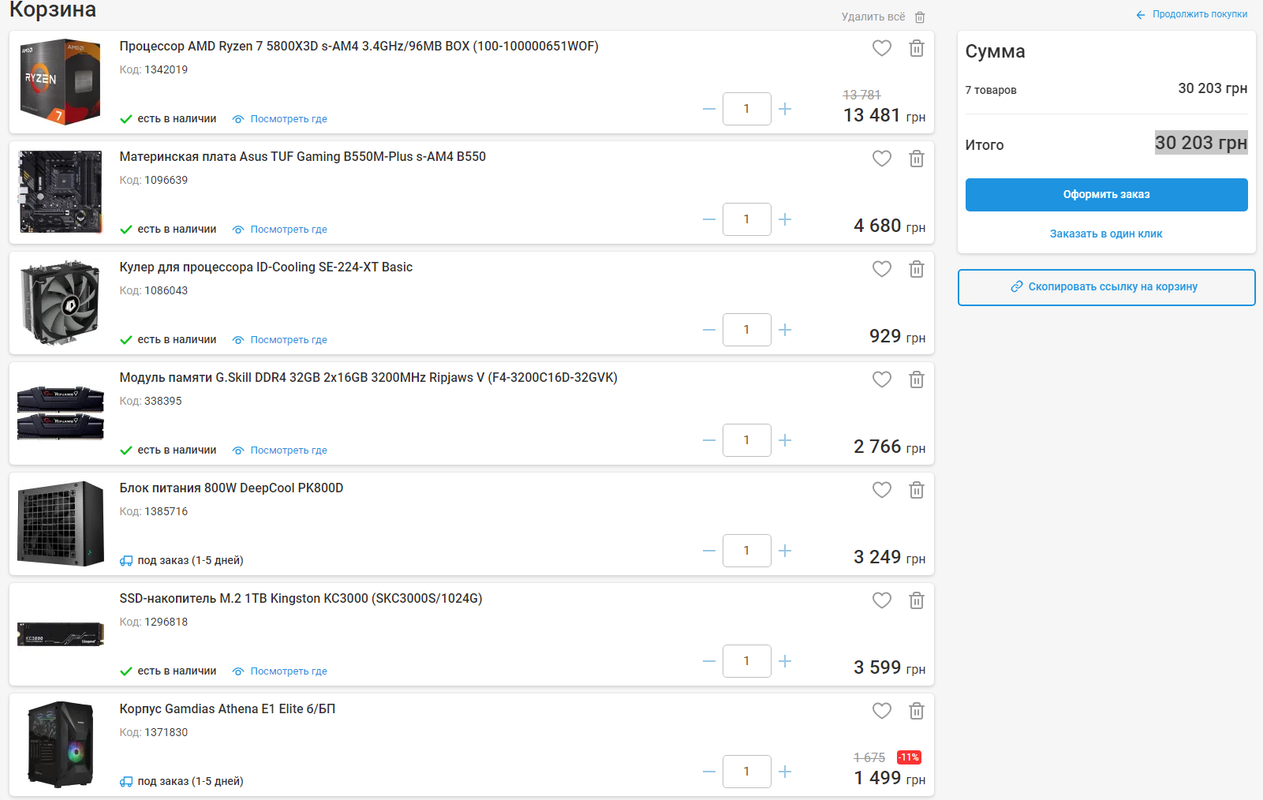
Task: Reduce Kingston KC3000 SSD quantity
Action: coord(709,661)
